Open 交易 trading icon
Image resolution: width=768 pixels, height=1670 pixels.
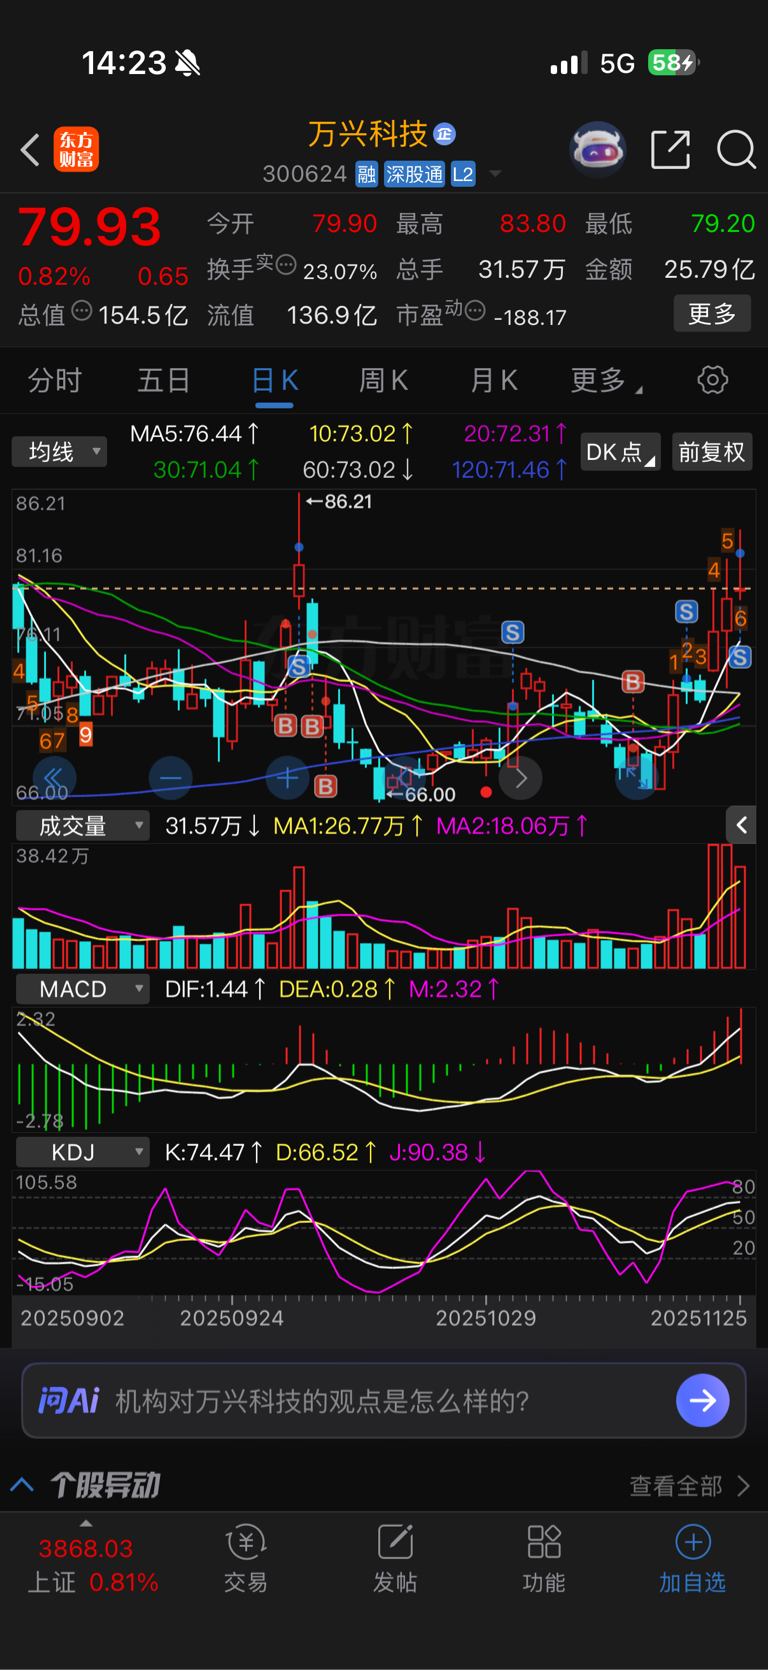point(245,1558)
